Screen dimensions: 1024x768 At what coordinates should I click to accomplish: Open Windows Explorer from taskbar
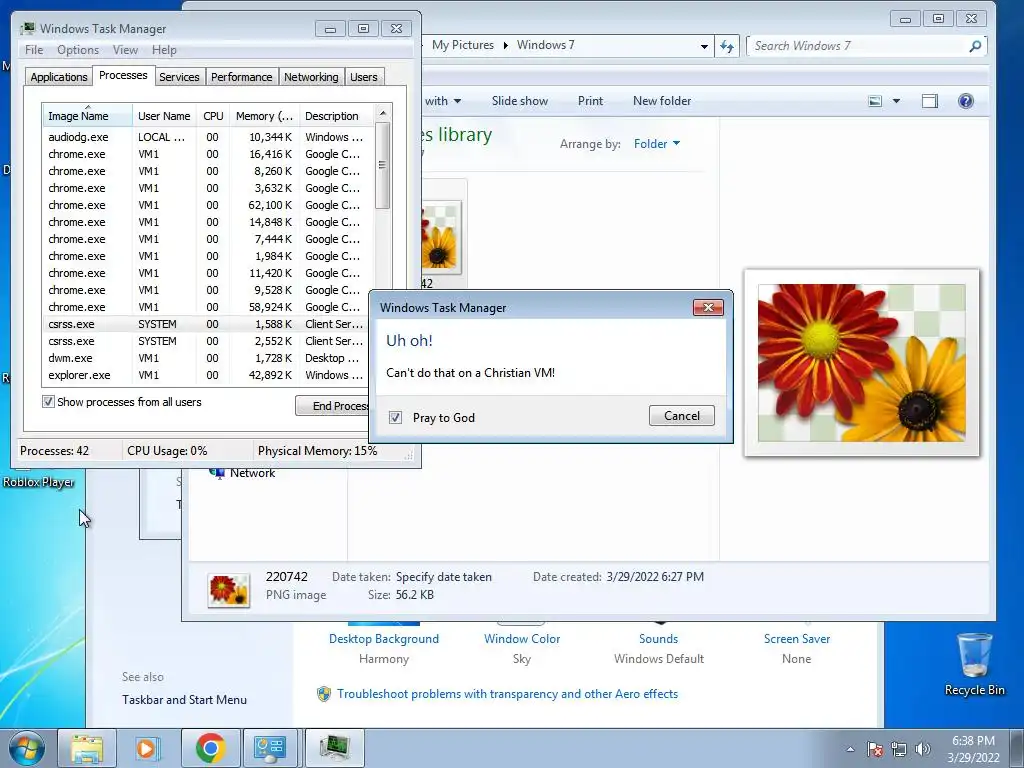tap(87, 748)
